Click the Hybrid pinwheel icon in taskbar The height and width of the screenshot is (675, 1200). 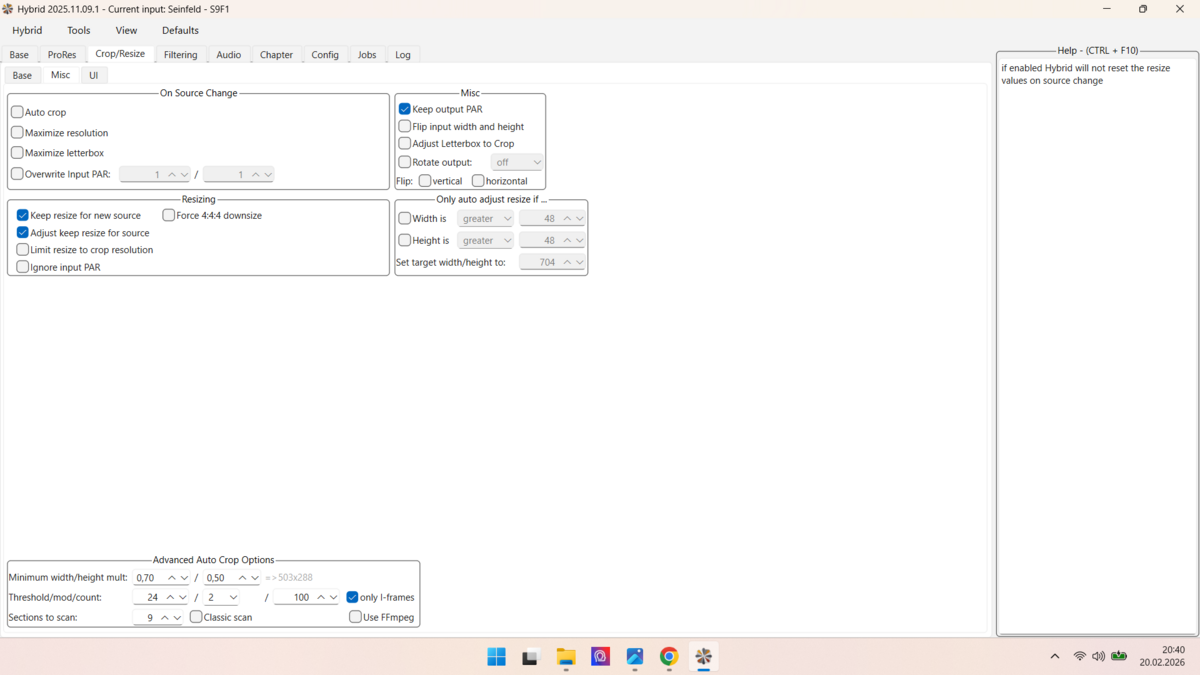[704, 657]
